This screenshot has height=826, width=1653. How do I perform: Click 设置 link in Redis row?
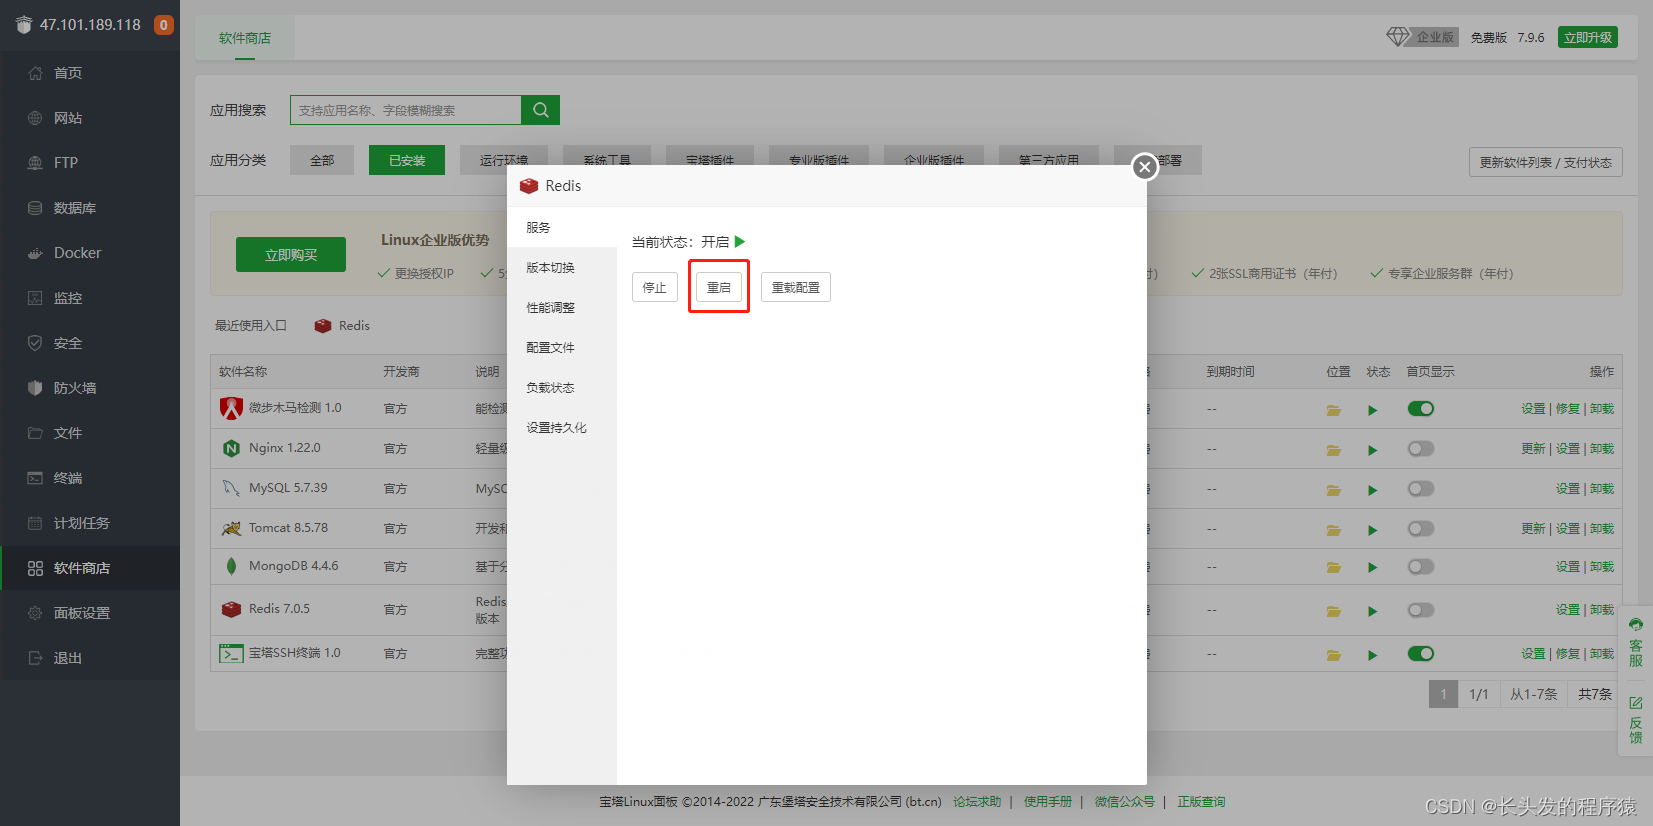click(x=1567, y=610)
